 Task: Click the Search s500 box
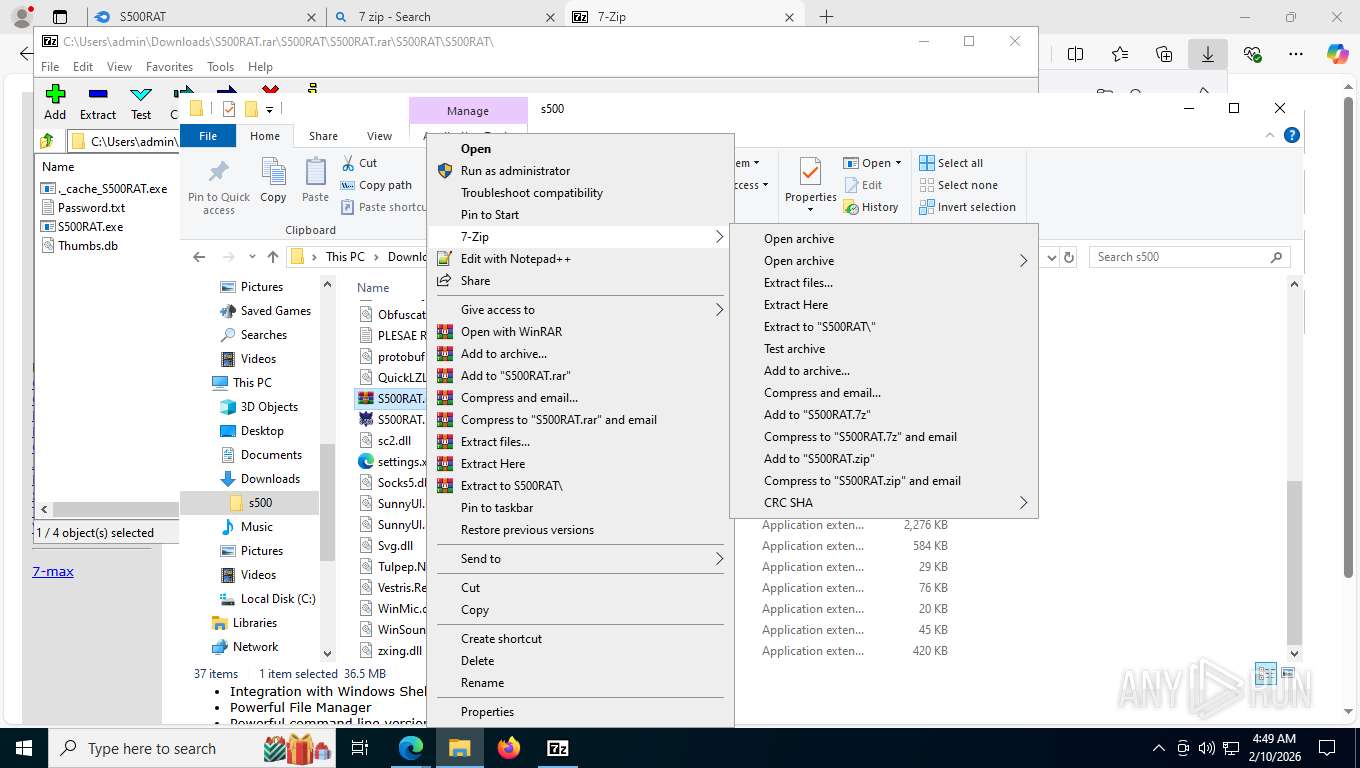1189,257
